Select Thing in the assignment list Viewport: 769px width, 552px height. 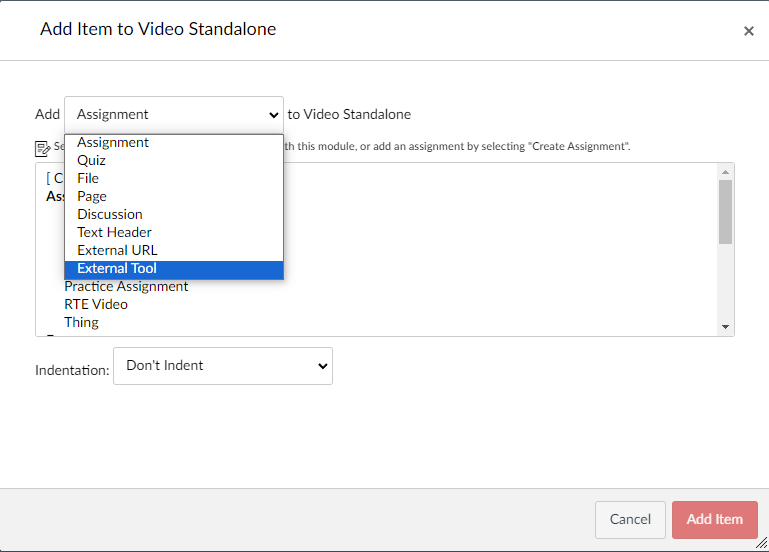click(x=81, y=323)
